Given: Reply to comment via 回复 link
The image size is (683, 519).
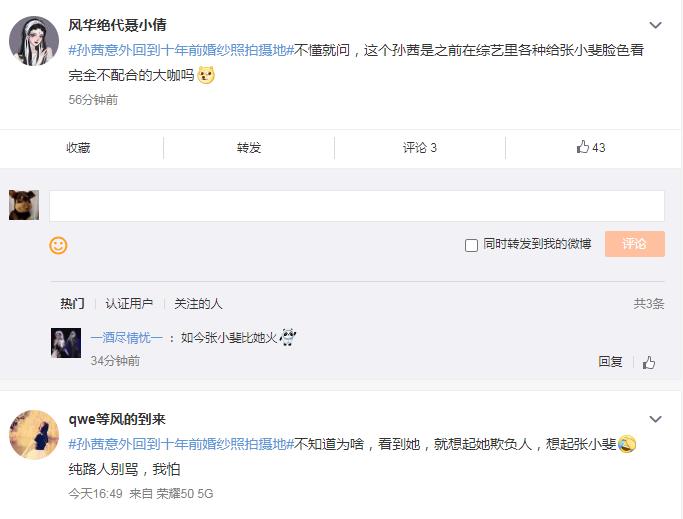Looking at the screenshot, I should [610, 362].
